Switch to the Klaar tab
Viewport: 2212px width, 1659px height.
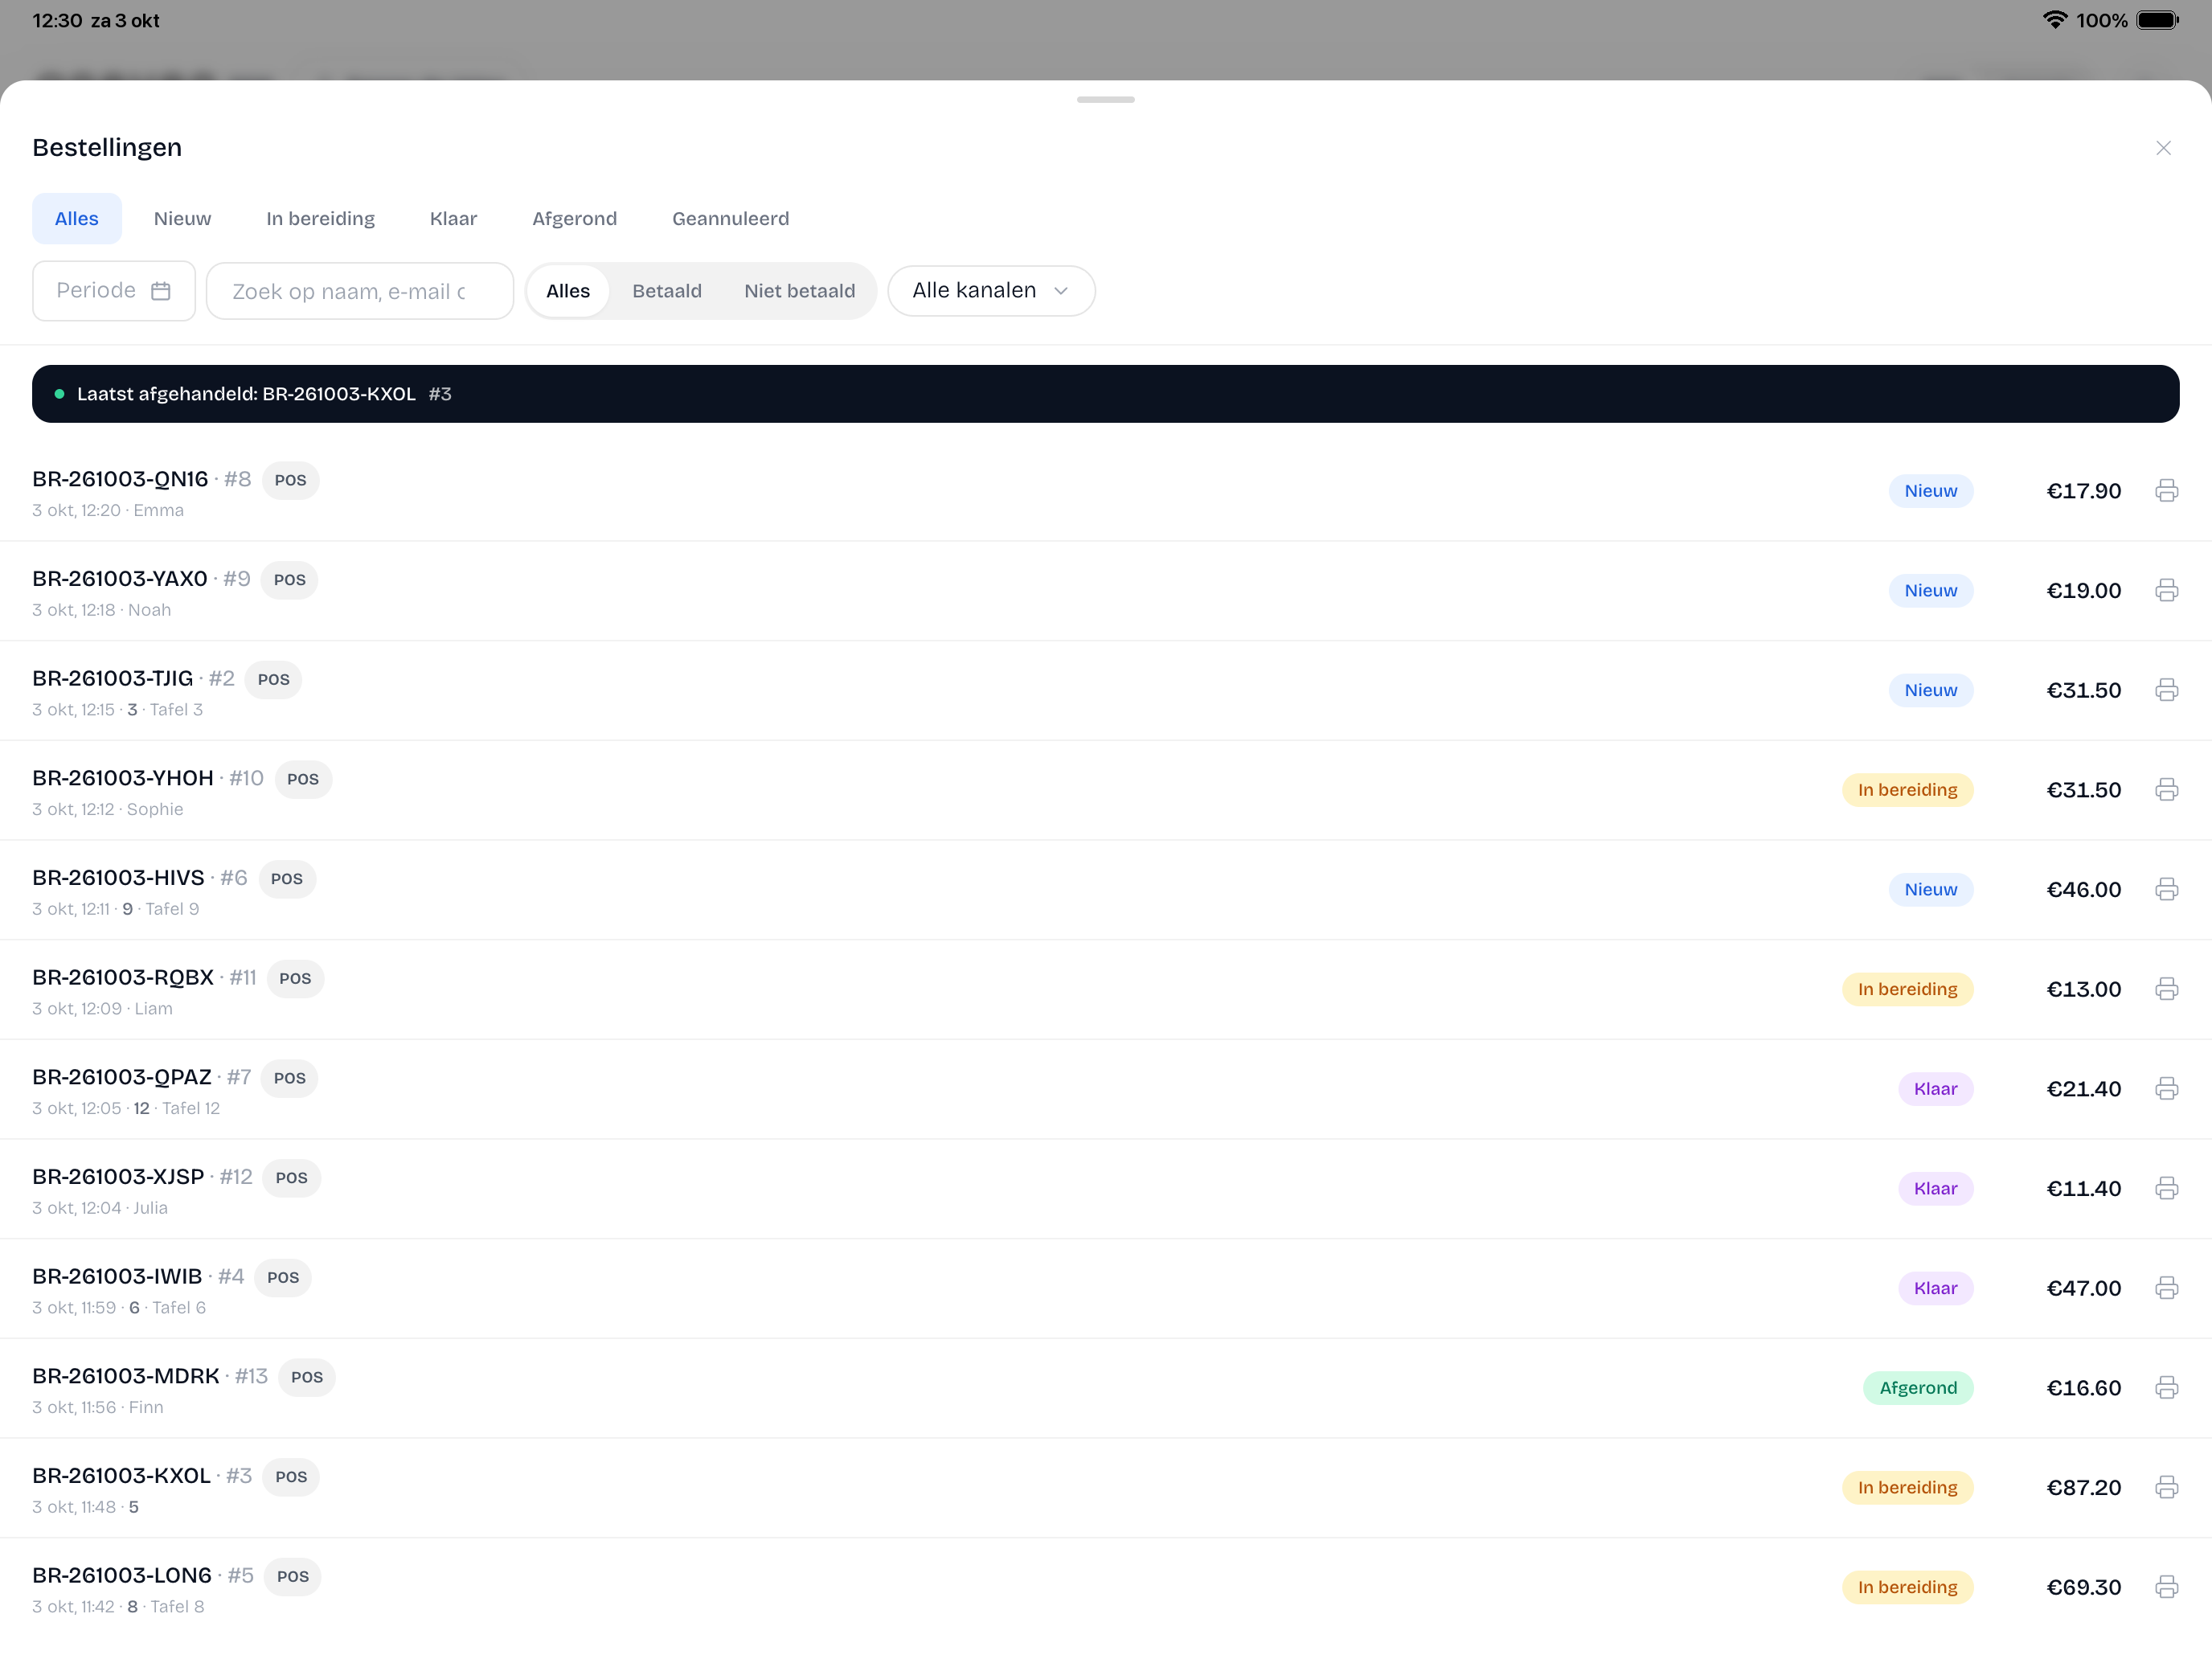click(453, 219)
